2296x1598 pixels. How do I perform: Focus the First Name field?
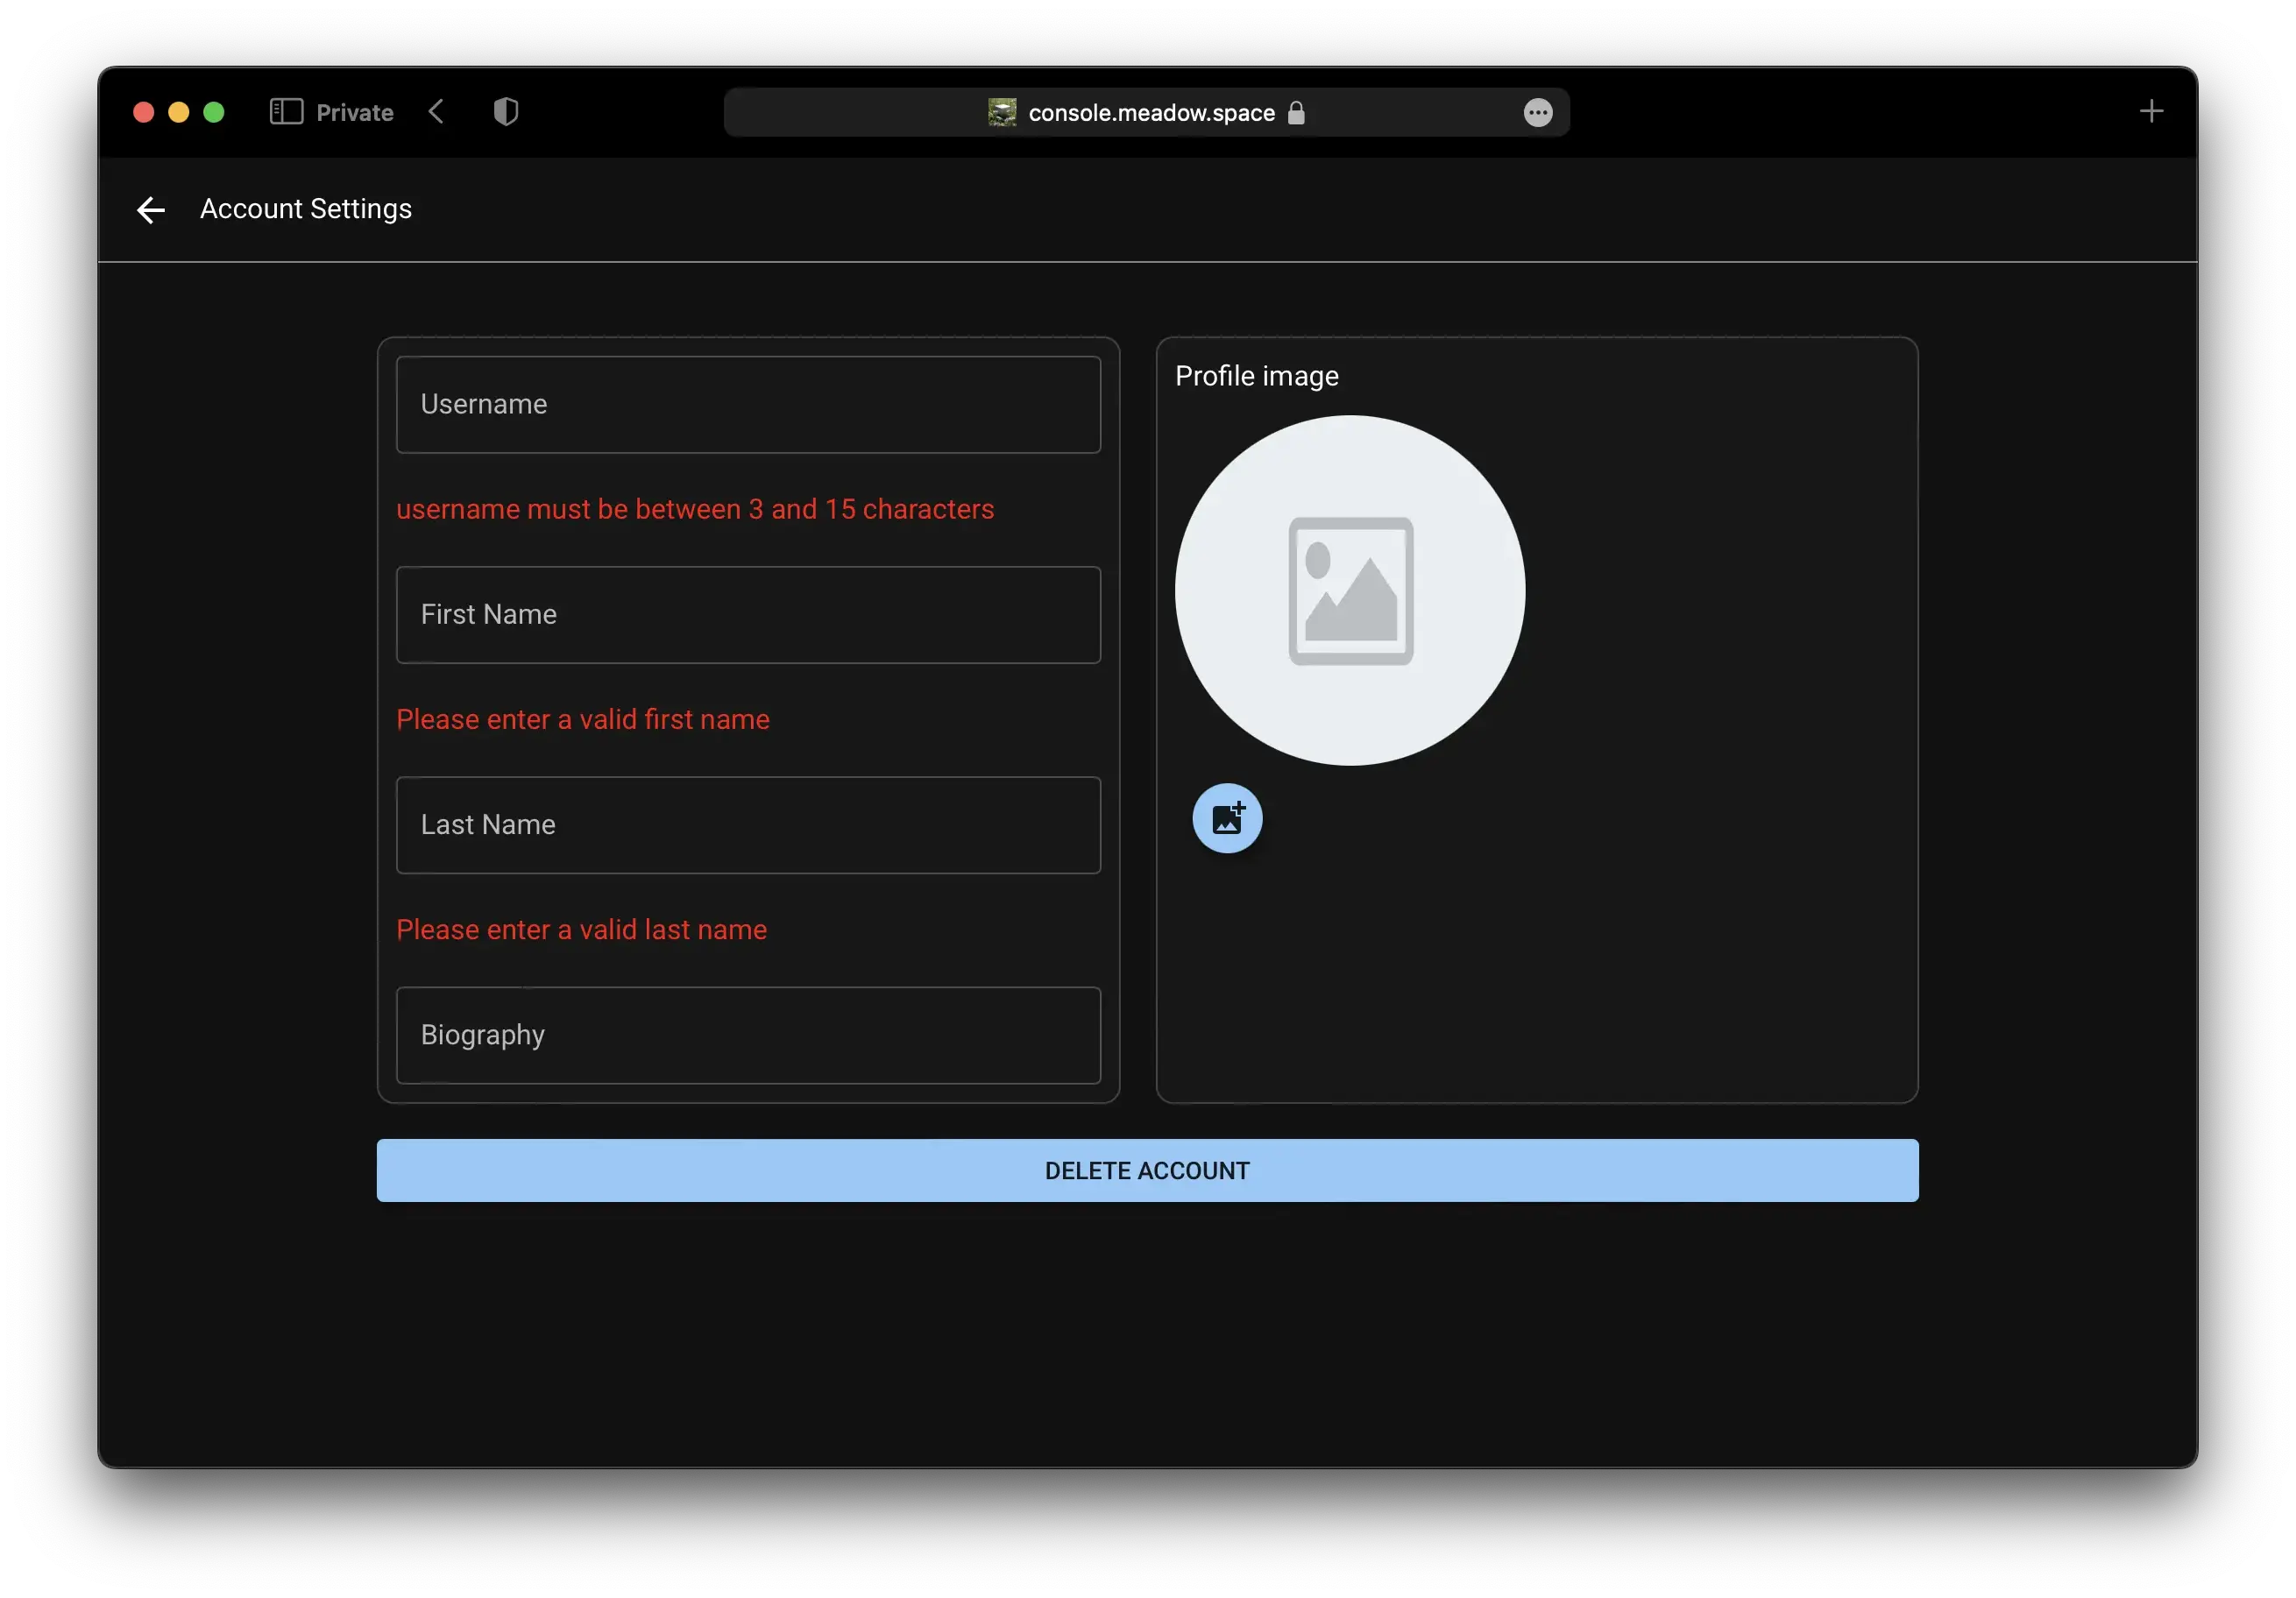click(748, 615)
